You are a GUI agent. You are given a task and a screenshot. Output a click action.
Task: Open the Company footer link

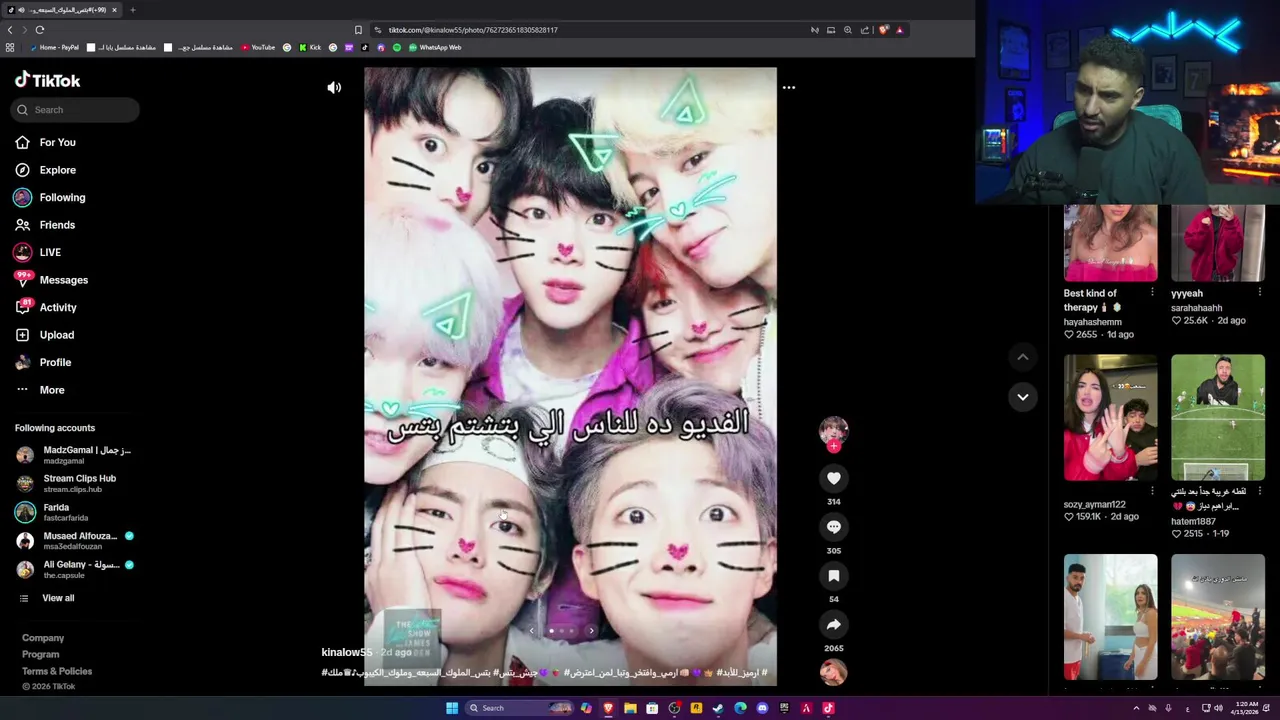click(43, 638)
